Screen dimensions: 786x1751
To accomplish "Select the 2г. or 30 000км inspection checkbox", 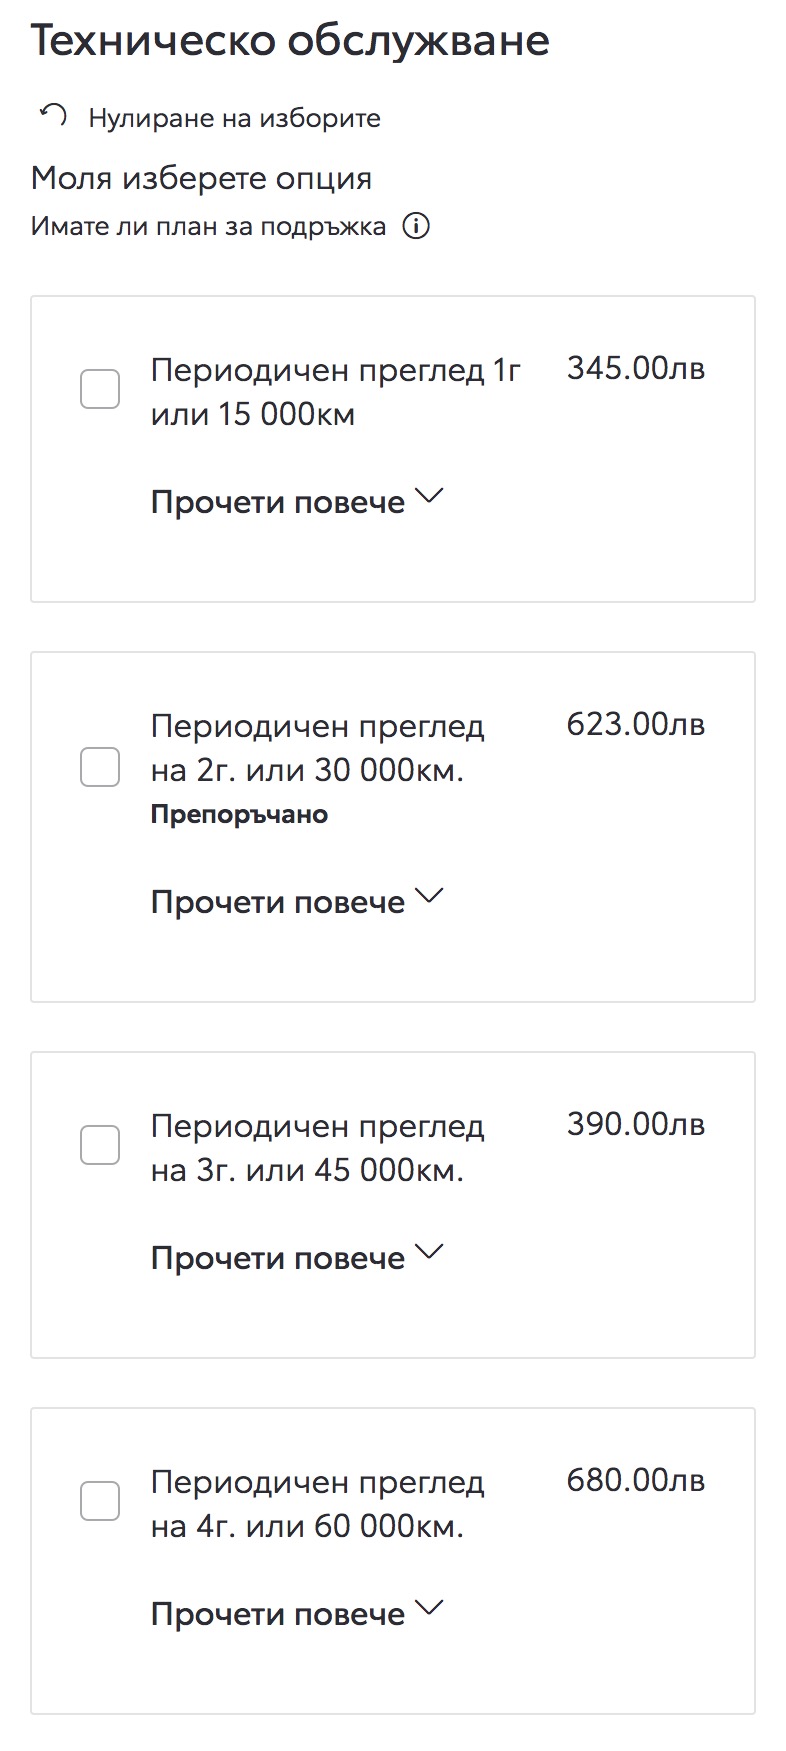I will pyautogui.click(x=100, y=767).
